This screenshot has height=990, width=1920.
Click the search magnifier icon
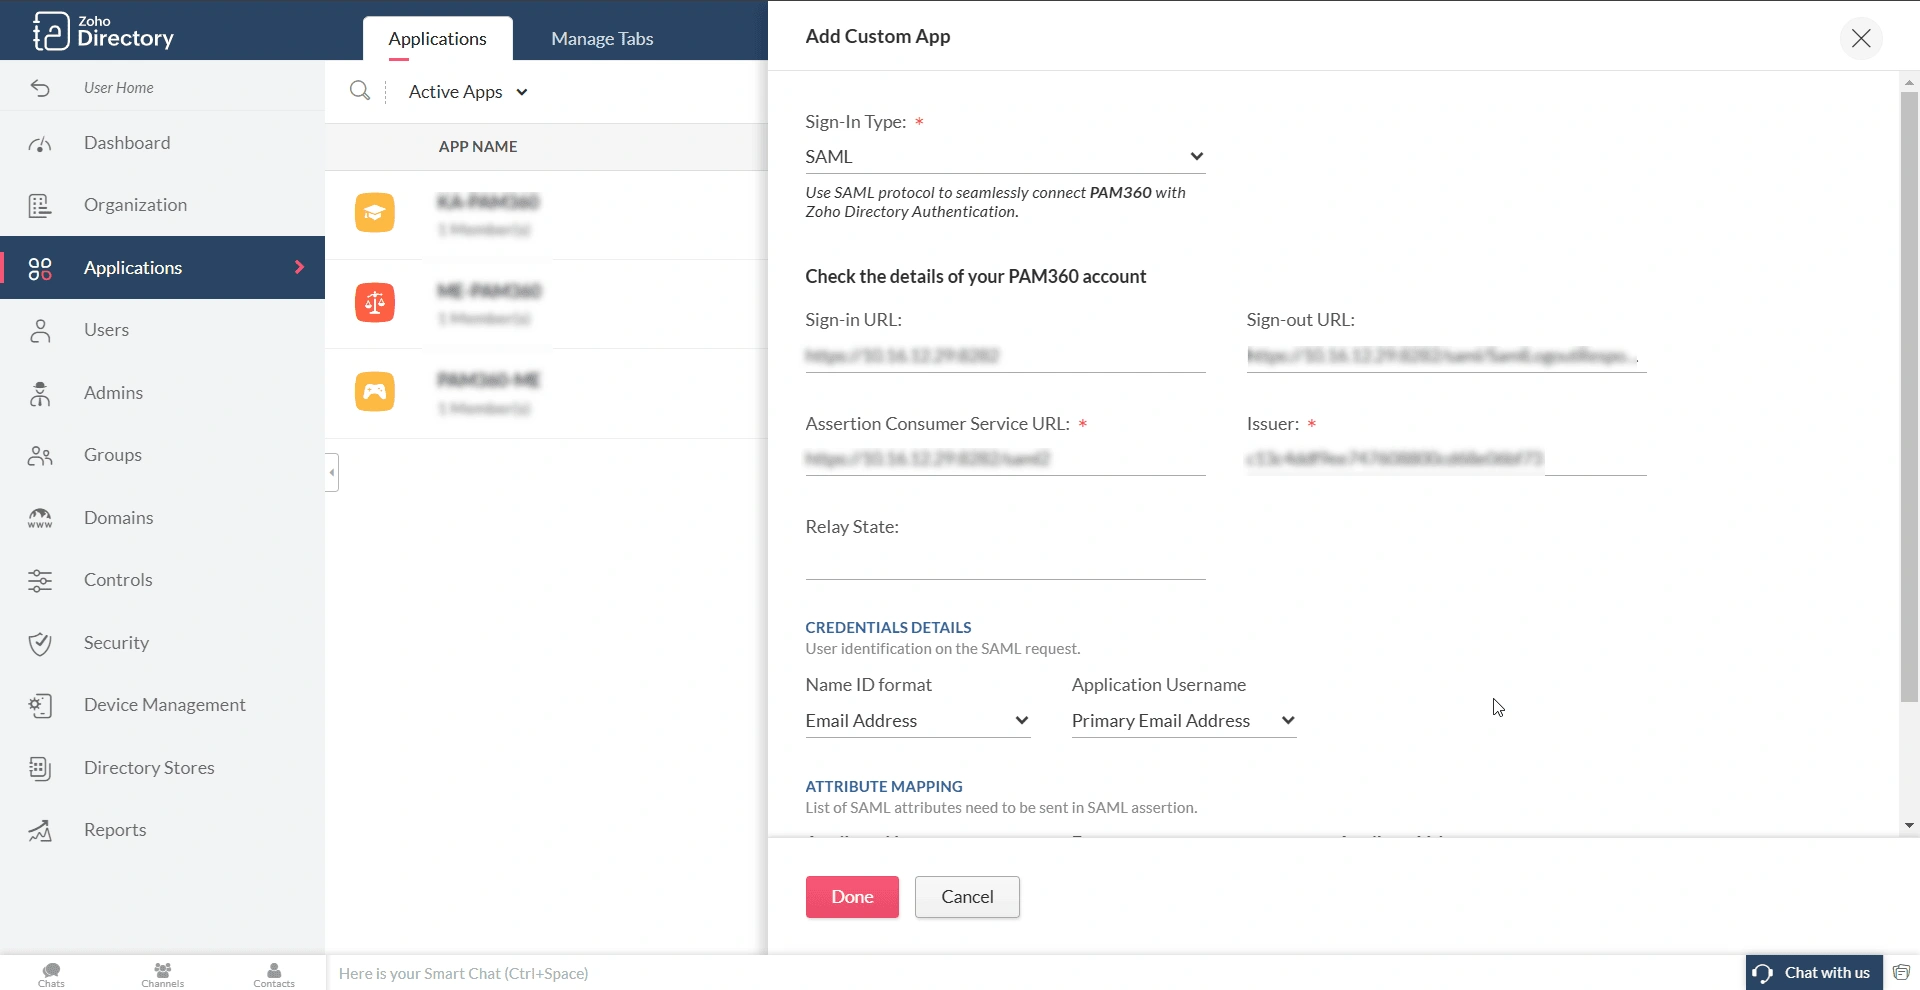[x=360, y=91]
